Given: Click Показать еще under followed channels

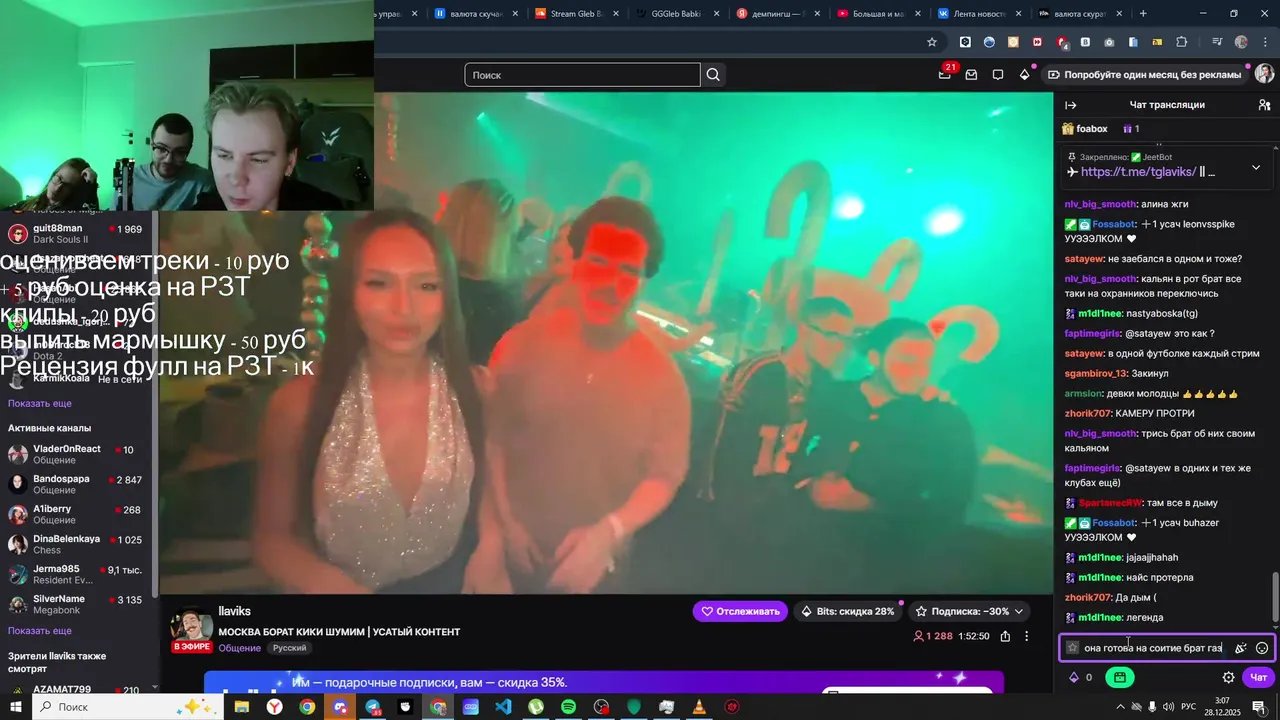Looking at the screenshot, I should click(40, 403).
